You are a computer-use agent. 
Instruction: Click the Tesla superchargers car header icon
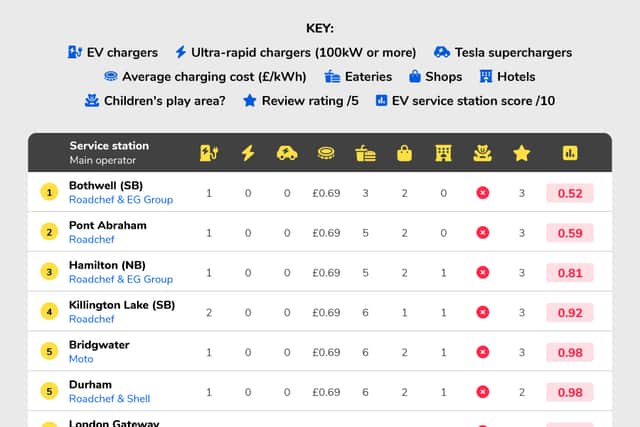click(x=287, y=153)
